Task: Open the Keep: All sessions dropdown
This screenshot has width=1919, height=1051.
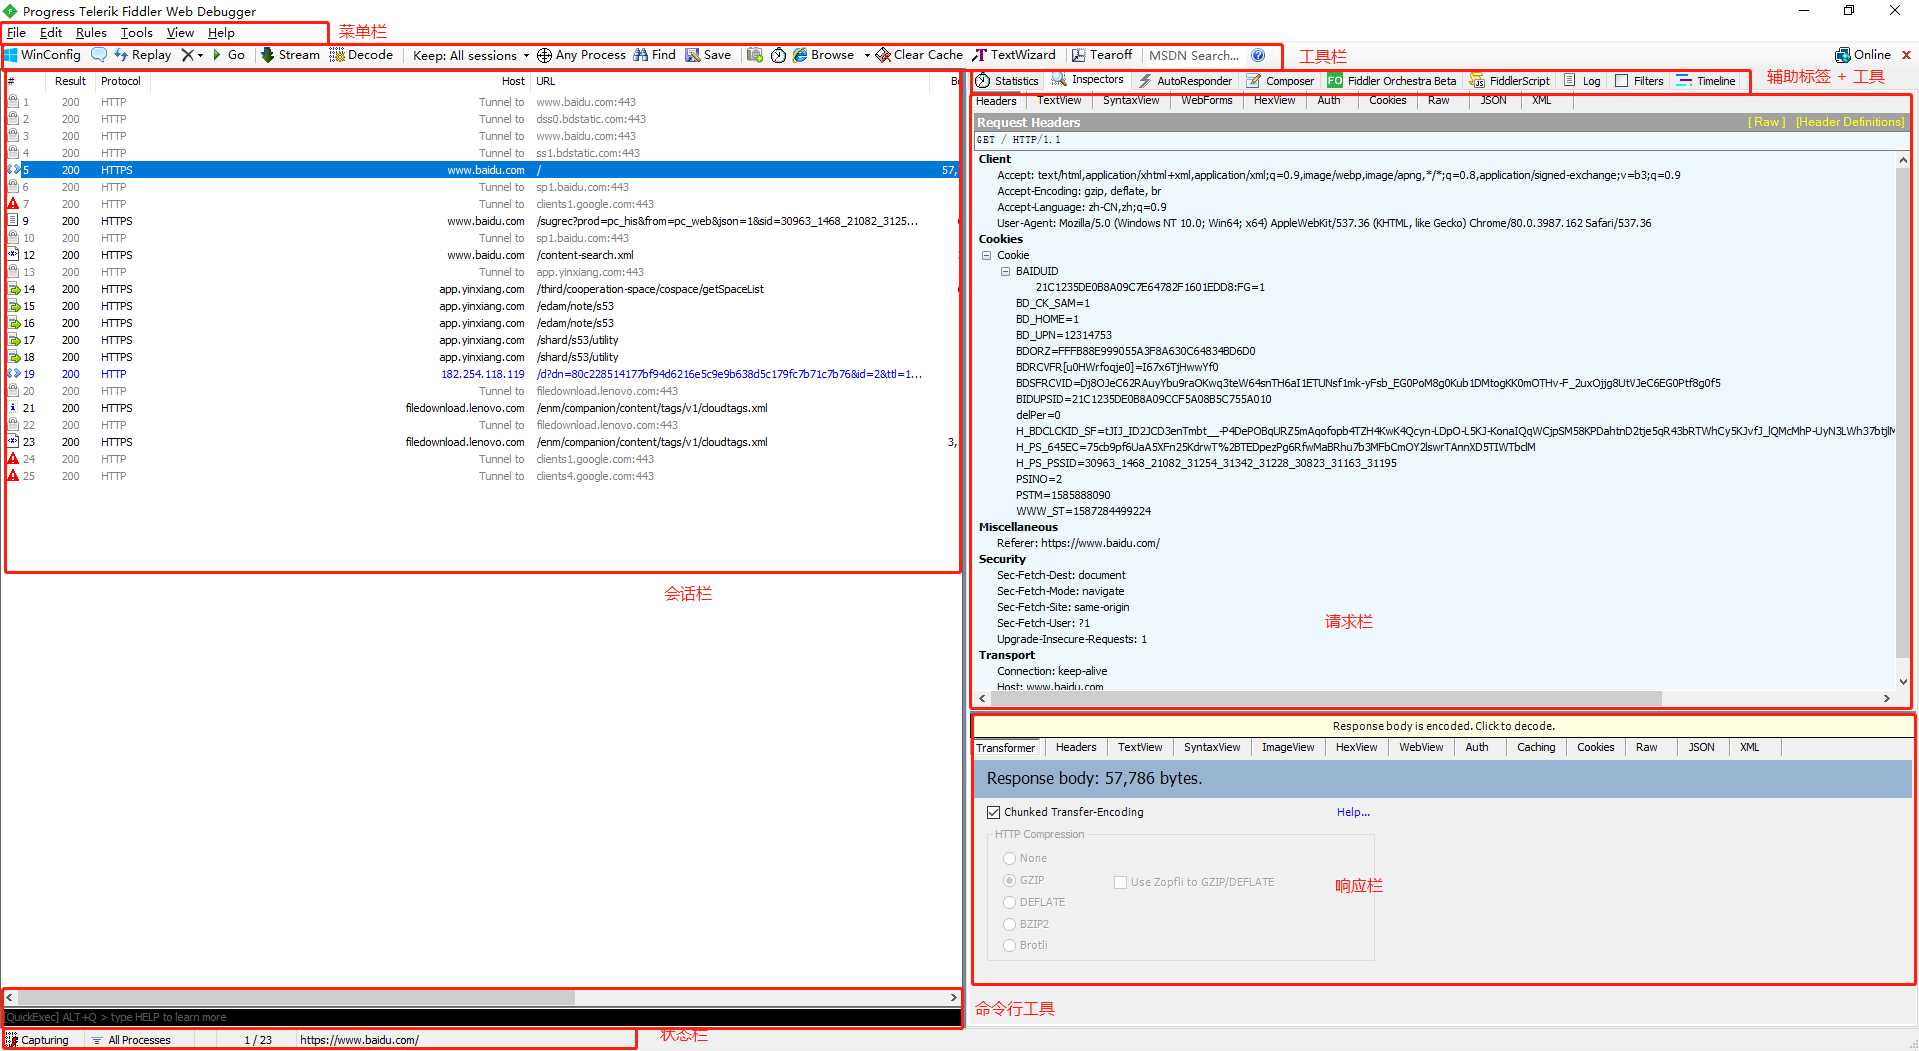Action: [471, 55]
